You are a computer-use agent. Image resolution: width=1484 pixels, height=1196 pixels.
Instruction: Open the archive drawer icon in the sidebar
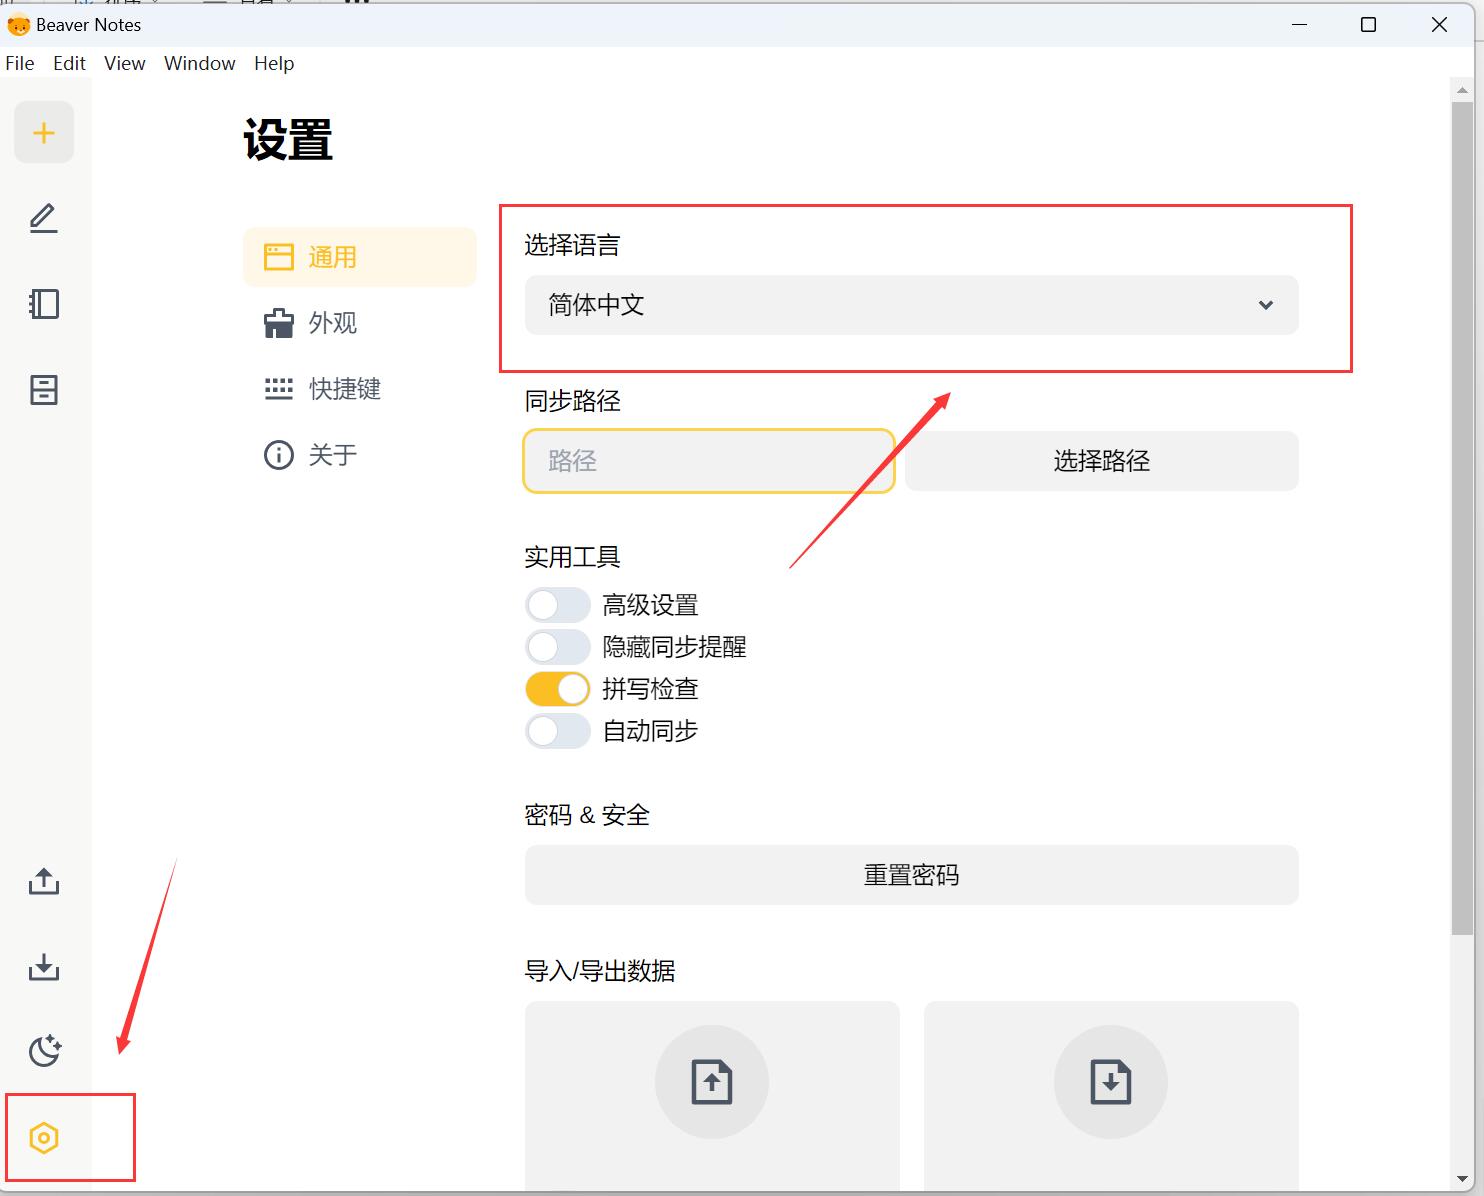point(44,390)
